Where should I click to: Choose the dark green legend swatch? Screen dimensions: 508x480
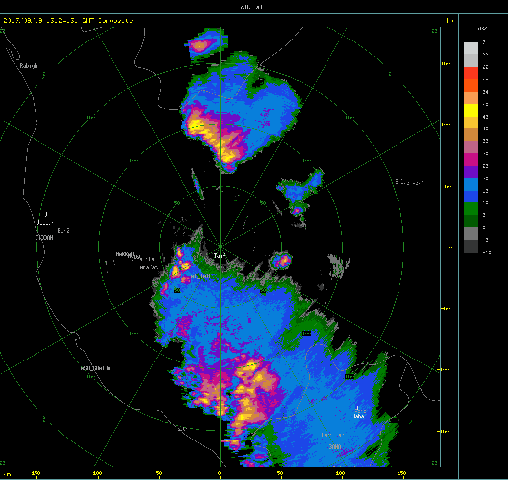471,221
